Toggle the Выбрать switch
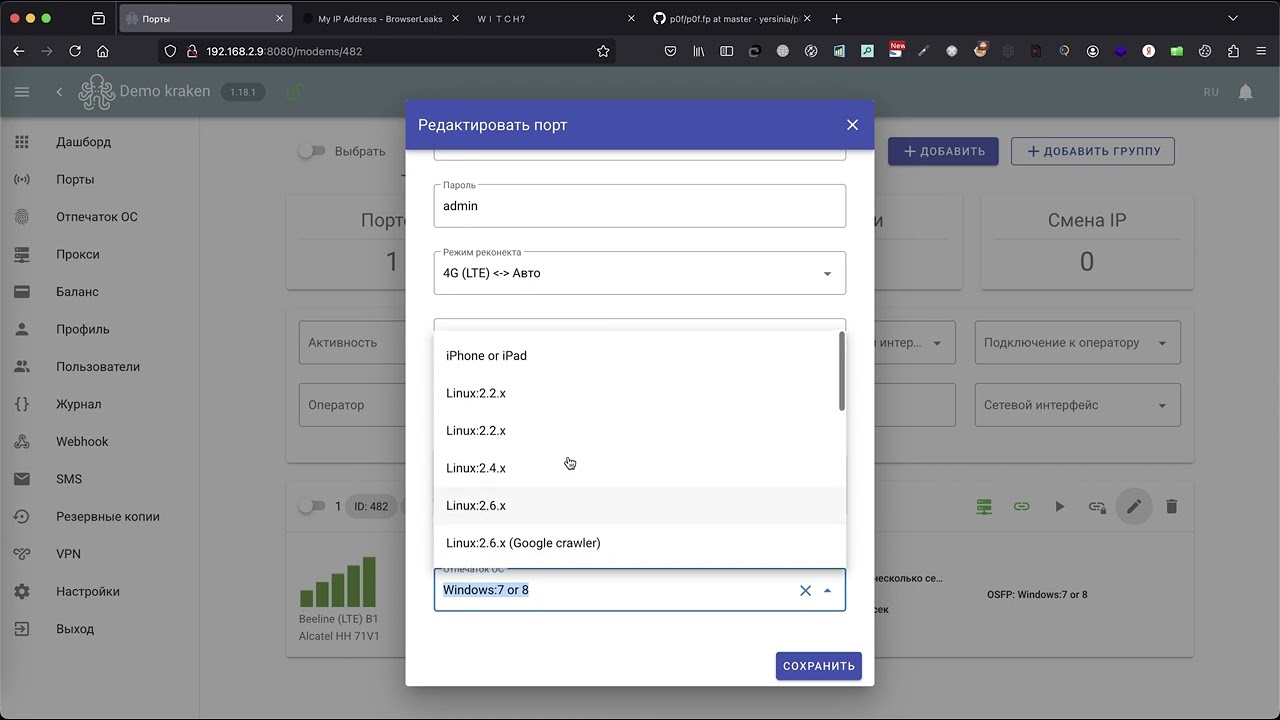 point(312,151)
